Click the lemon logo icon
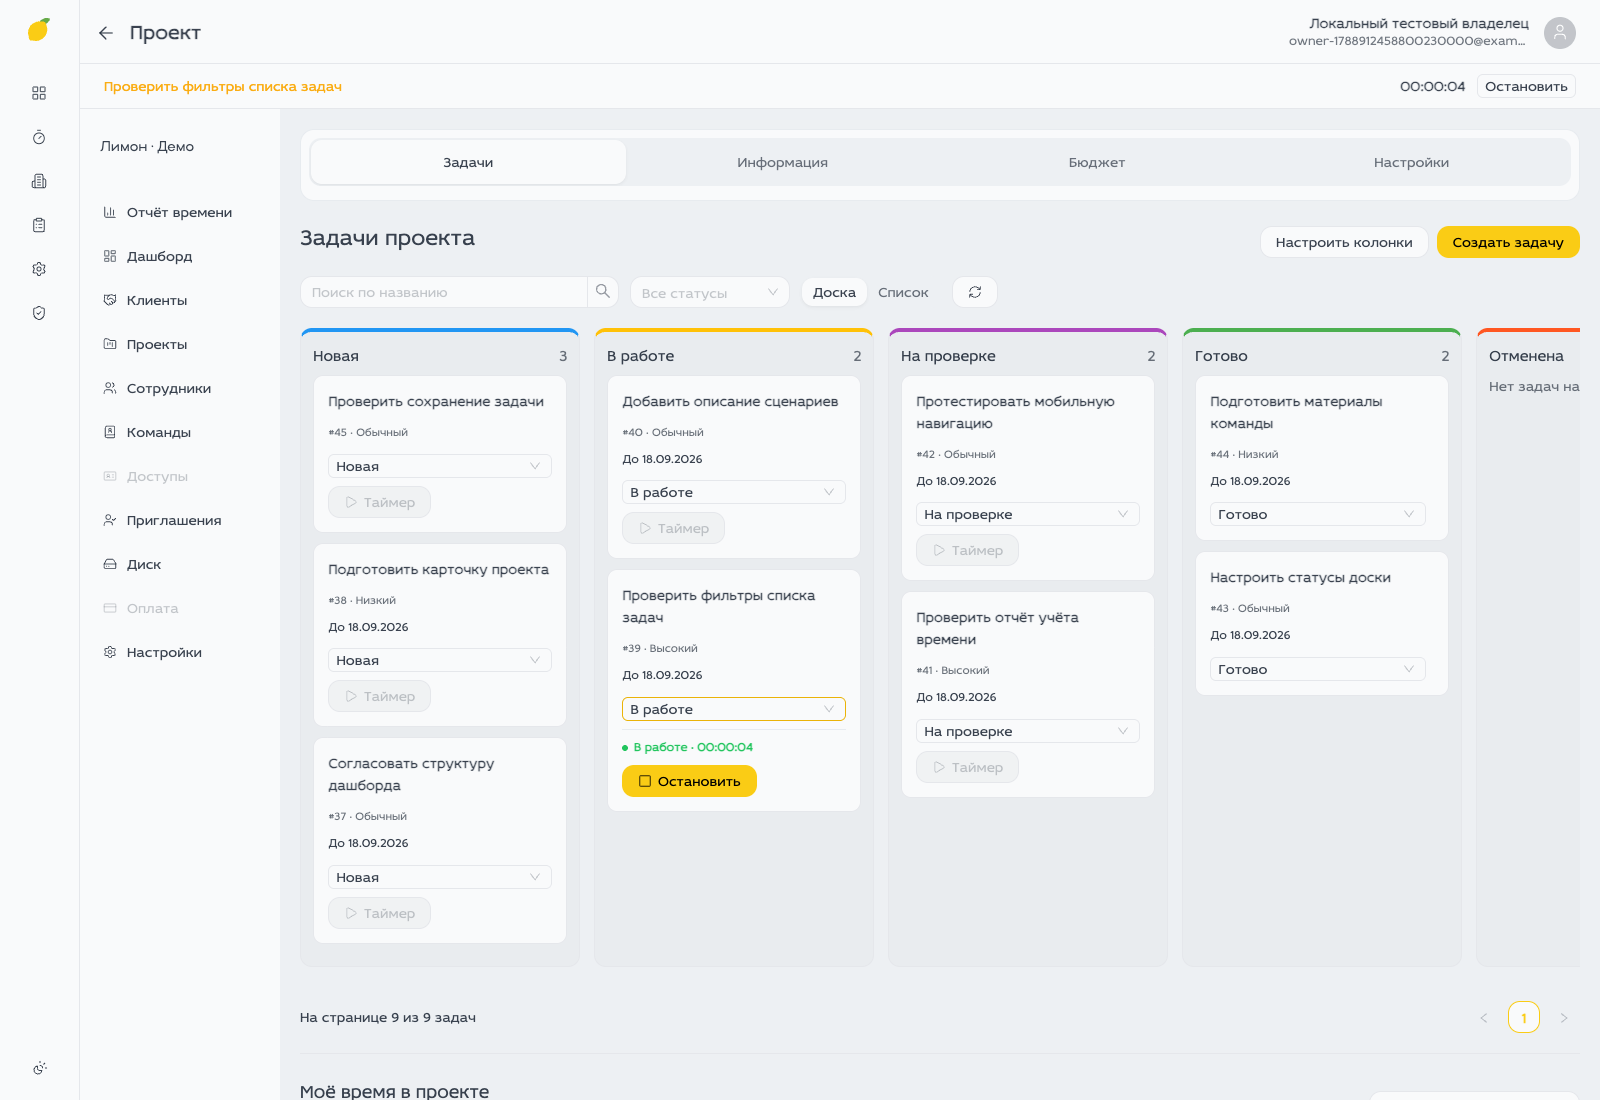Screen dimensions: 1600x1100 [x=39, y=30]
